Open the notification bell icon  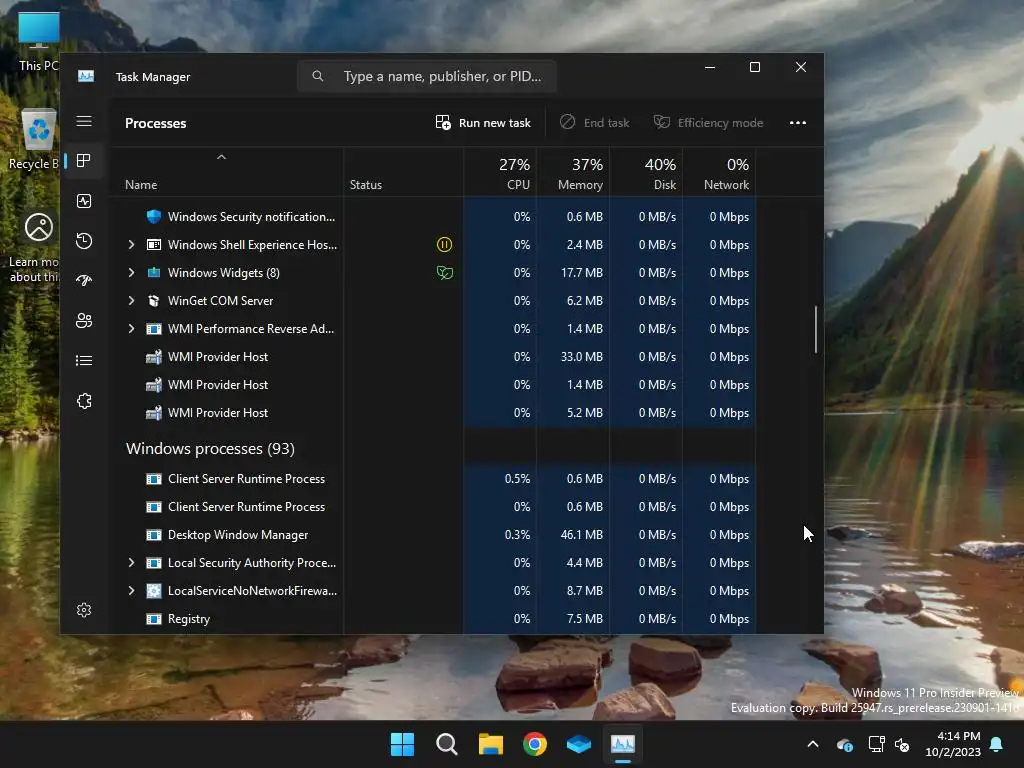[997, 744]
